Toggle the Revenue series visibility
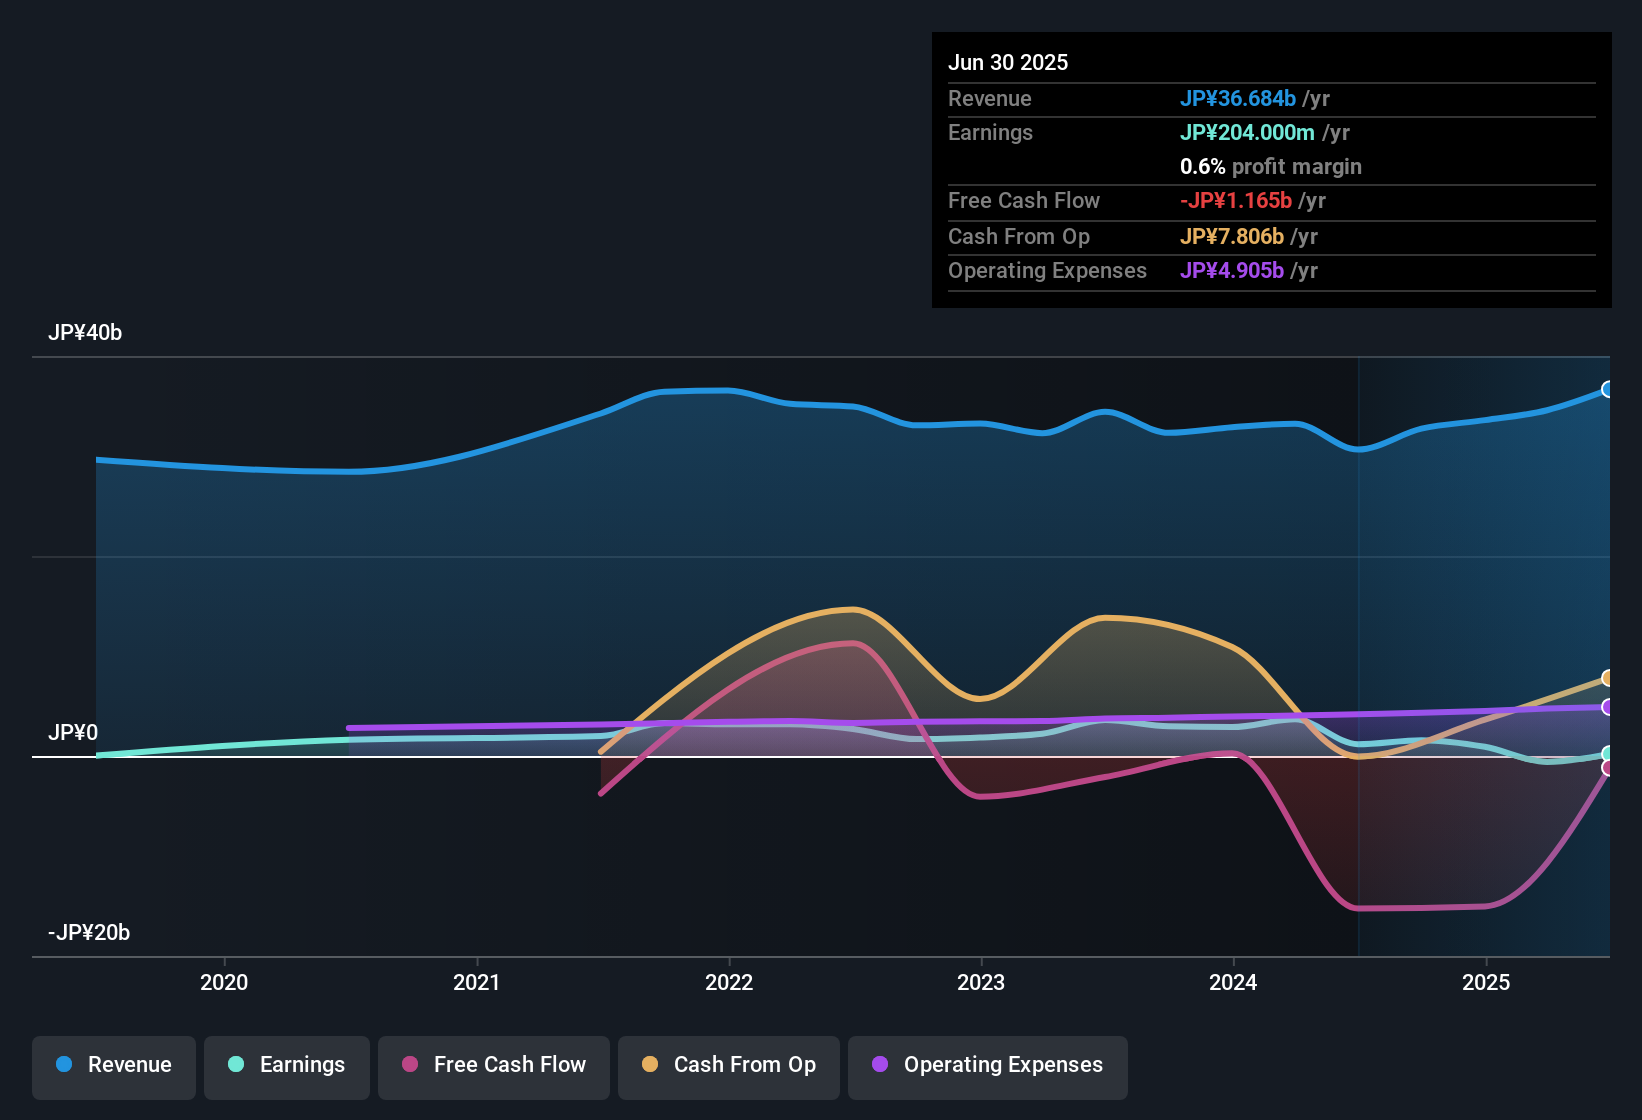The image size is (1642, 1120). (113, 1065)
